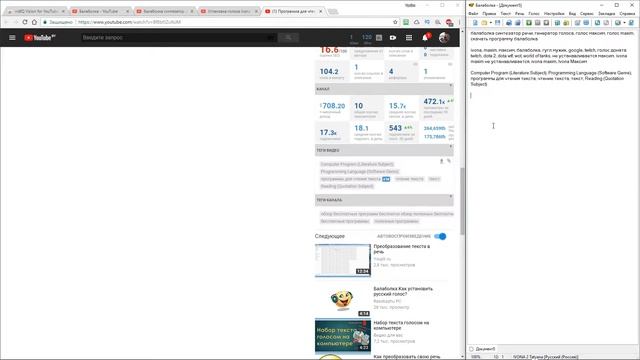
Task: Select the Документ5 tab at Balabolka bottom
Action: 482,349
